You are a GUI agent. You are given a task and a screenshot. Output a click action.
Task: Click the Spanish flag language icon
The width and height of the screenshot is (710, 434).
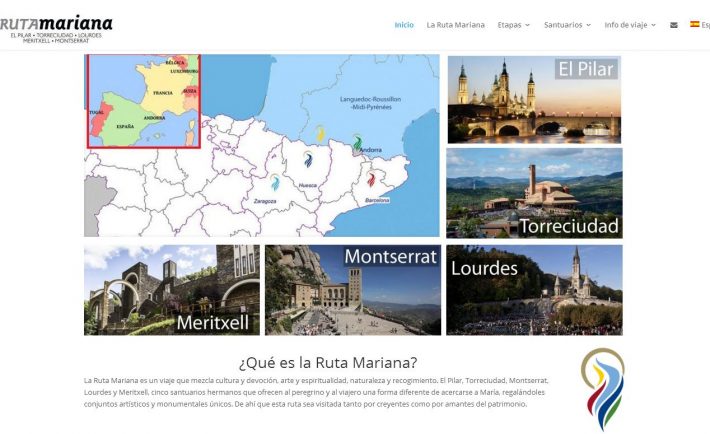tap(694, 25)
